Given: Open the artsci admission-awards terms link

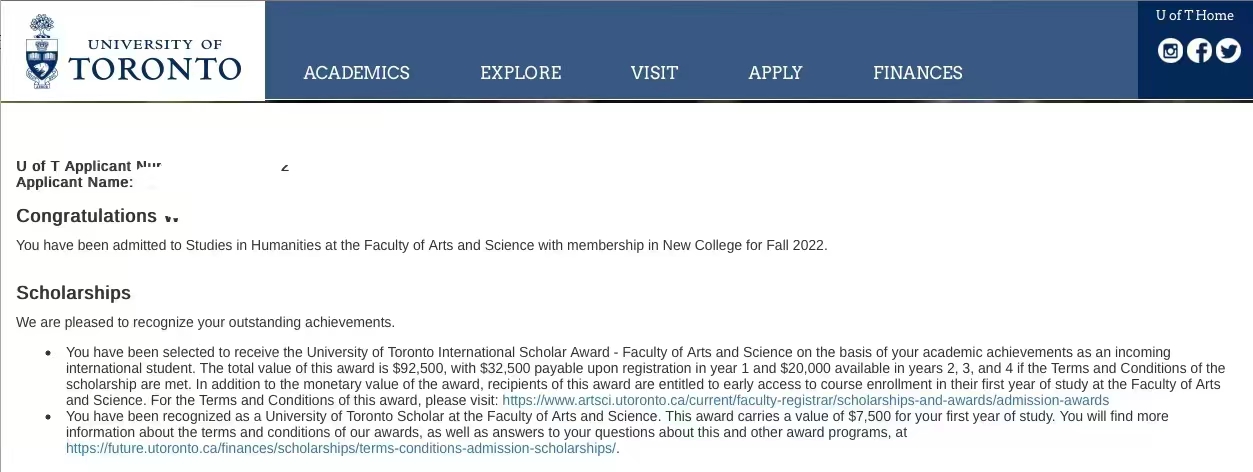Looking at the screenshot, I should point(805,400).
